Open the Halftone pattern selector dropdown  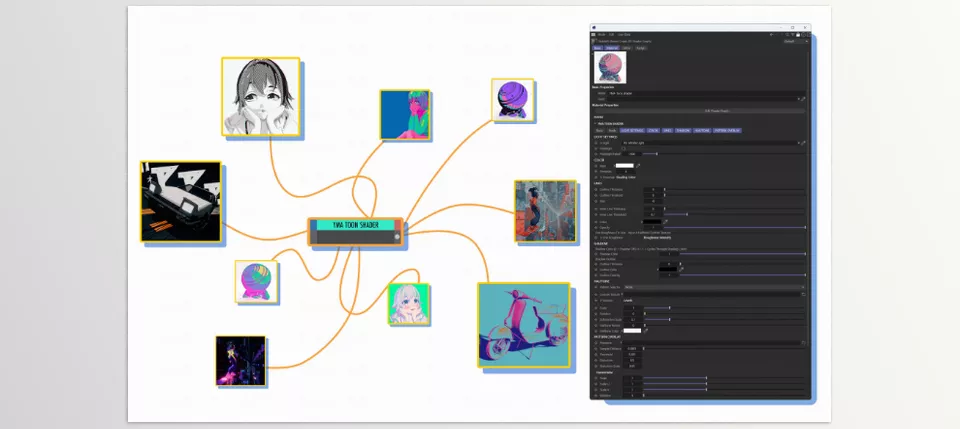(713, 287)
